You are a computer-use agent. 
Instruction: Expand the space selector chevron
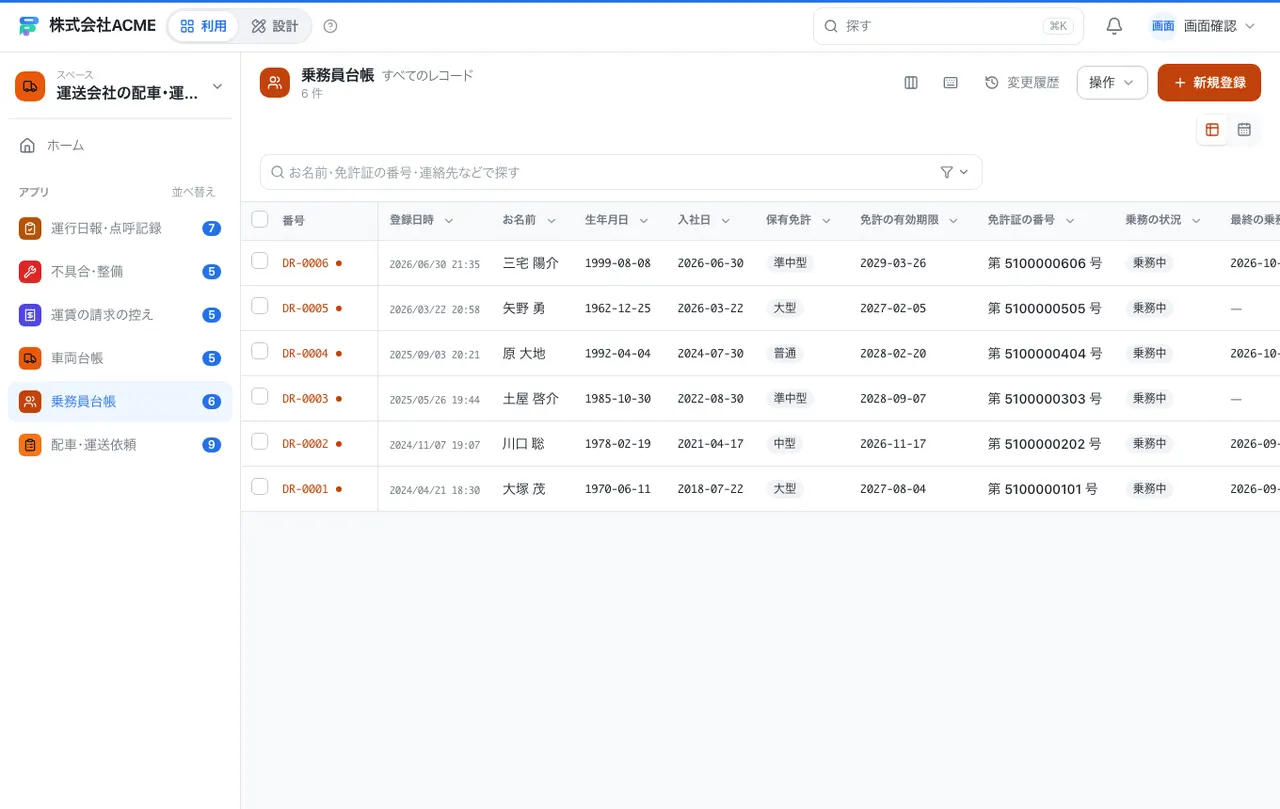pos(217,86)
